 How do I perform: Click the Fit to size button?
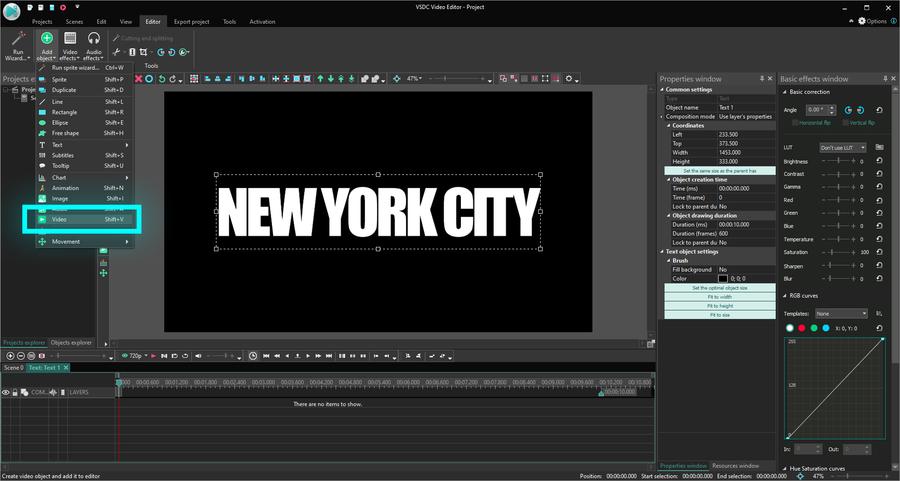(x=720, y=315)
